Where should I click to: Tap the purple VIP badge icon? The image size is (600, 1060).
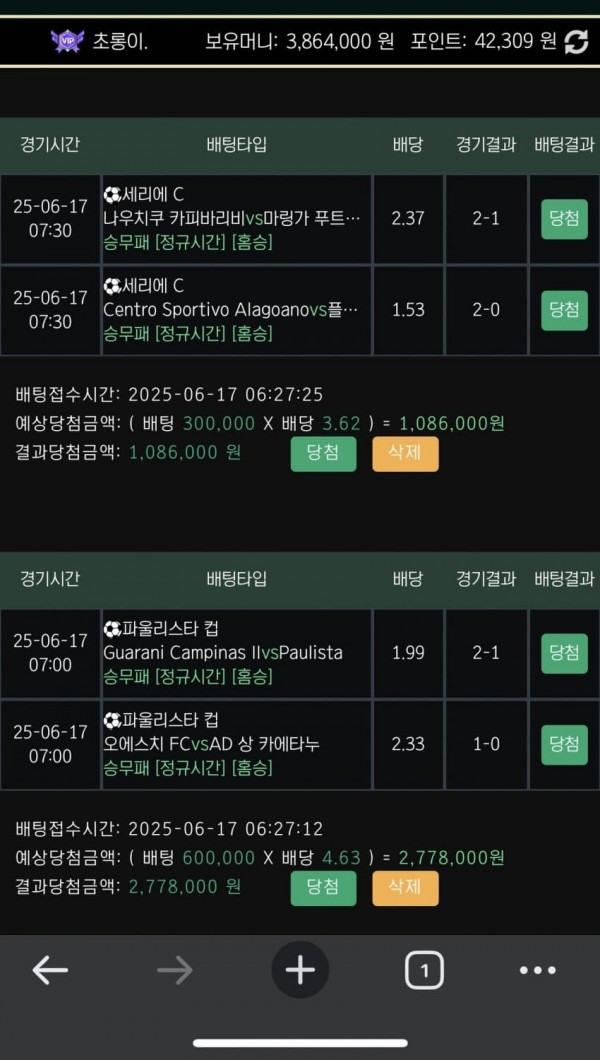point(67,41)
